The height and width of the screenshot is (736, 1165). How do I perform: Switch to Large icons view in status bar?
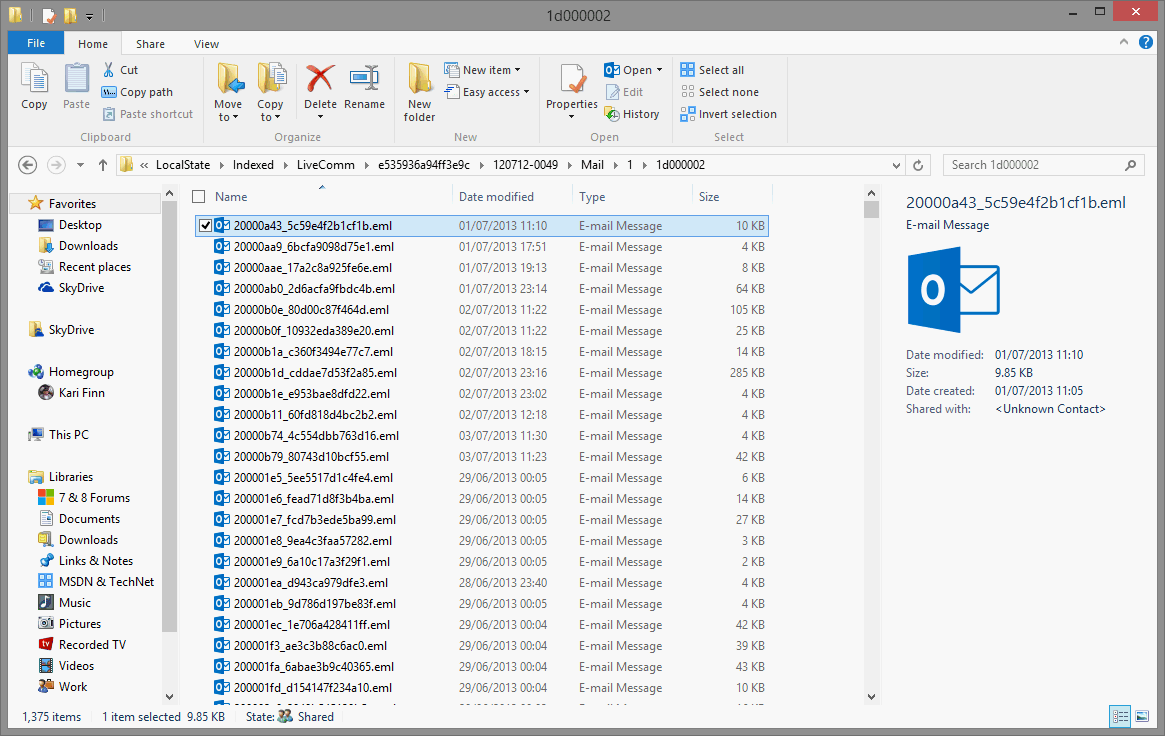click(1142, 716)
